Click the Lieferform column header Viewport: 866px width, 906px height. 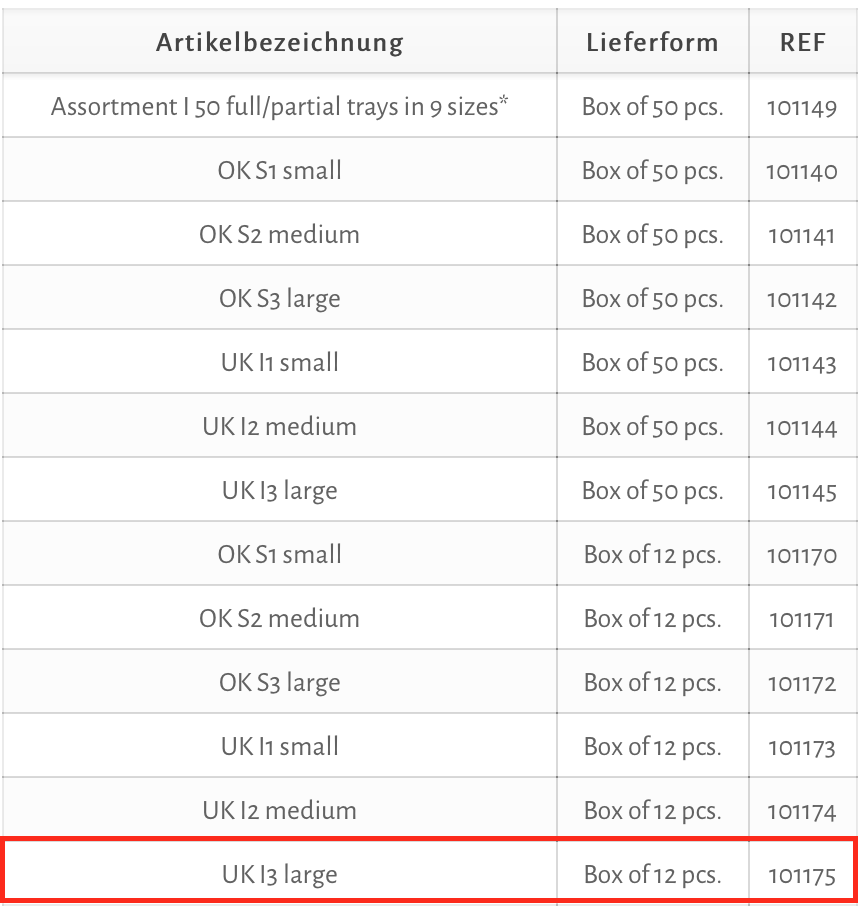click(652, 42)
